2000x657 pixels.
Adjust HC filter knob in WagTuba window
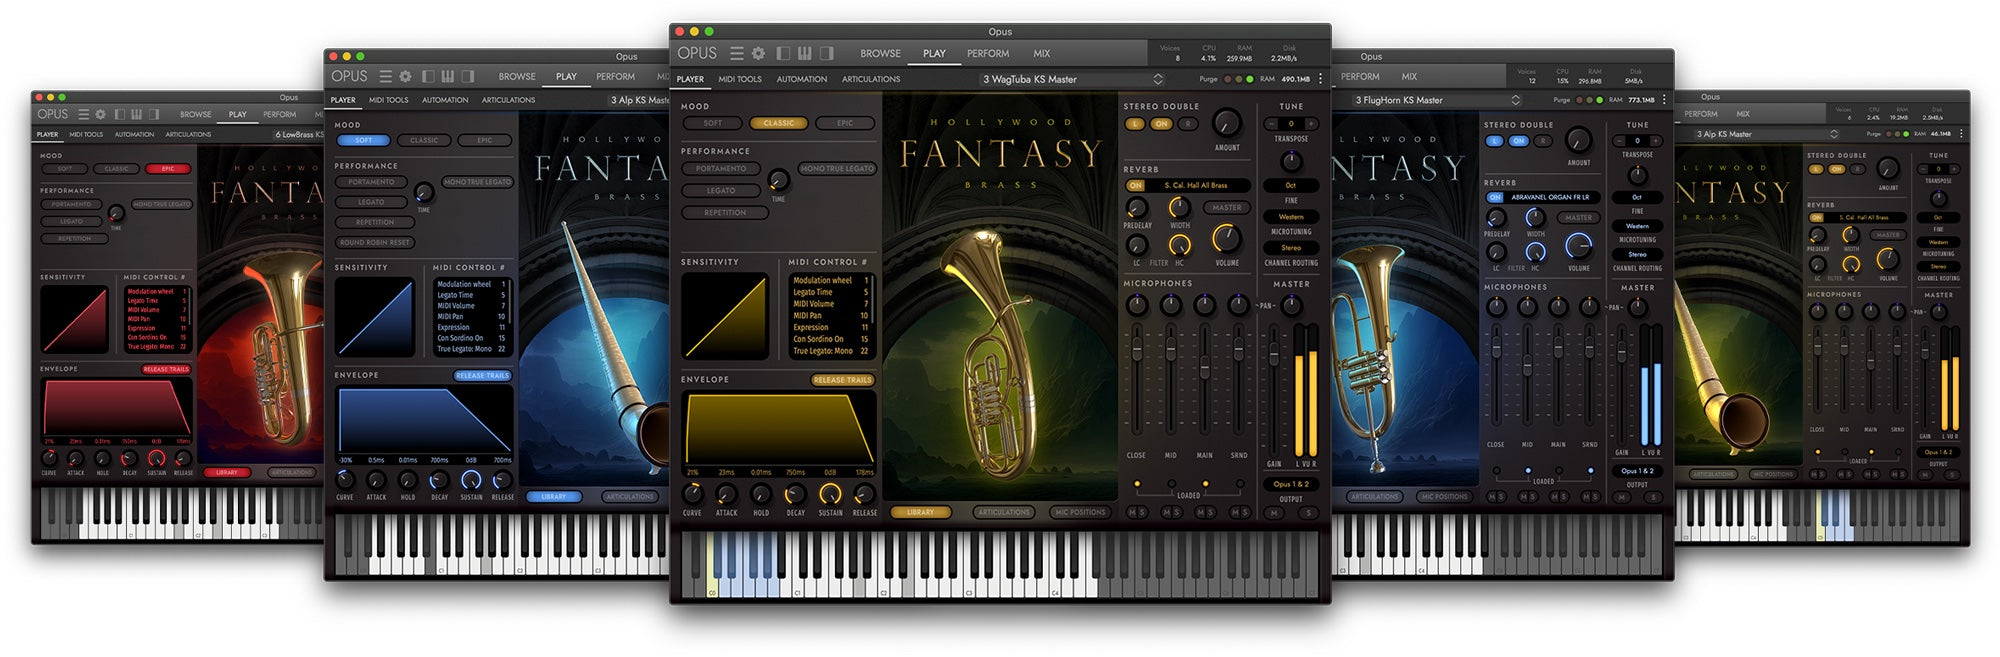click(1180, 245)
